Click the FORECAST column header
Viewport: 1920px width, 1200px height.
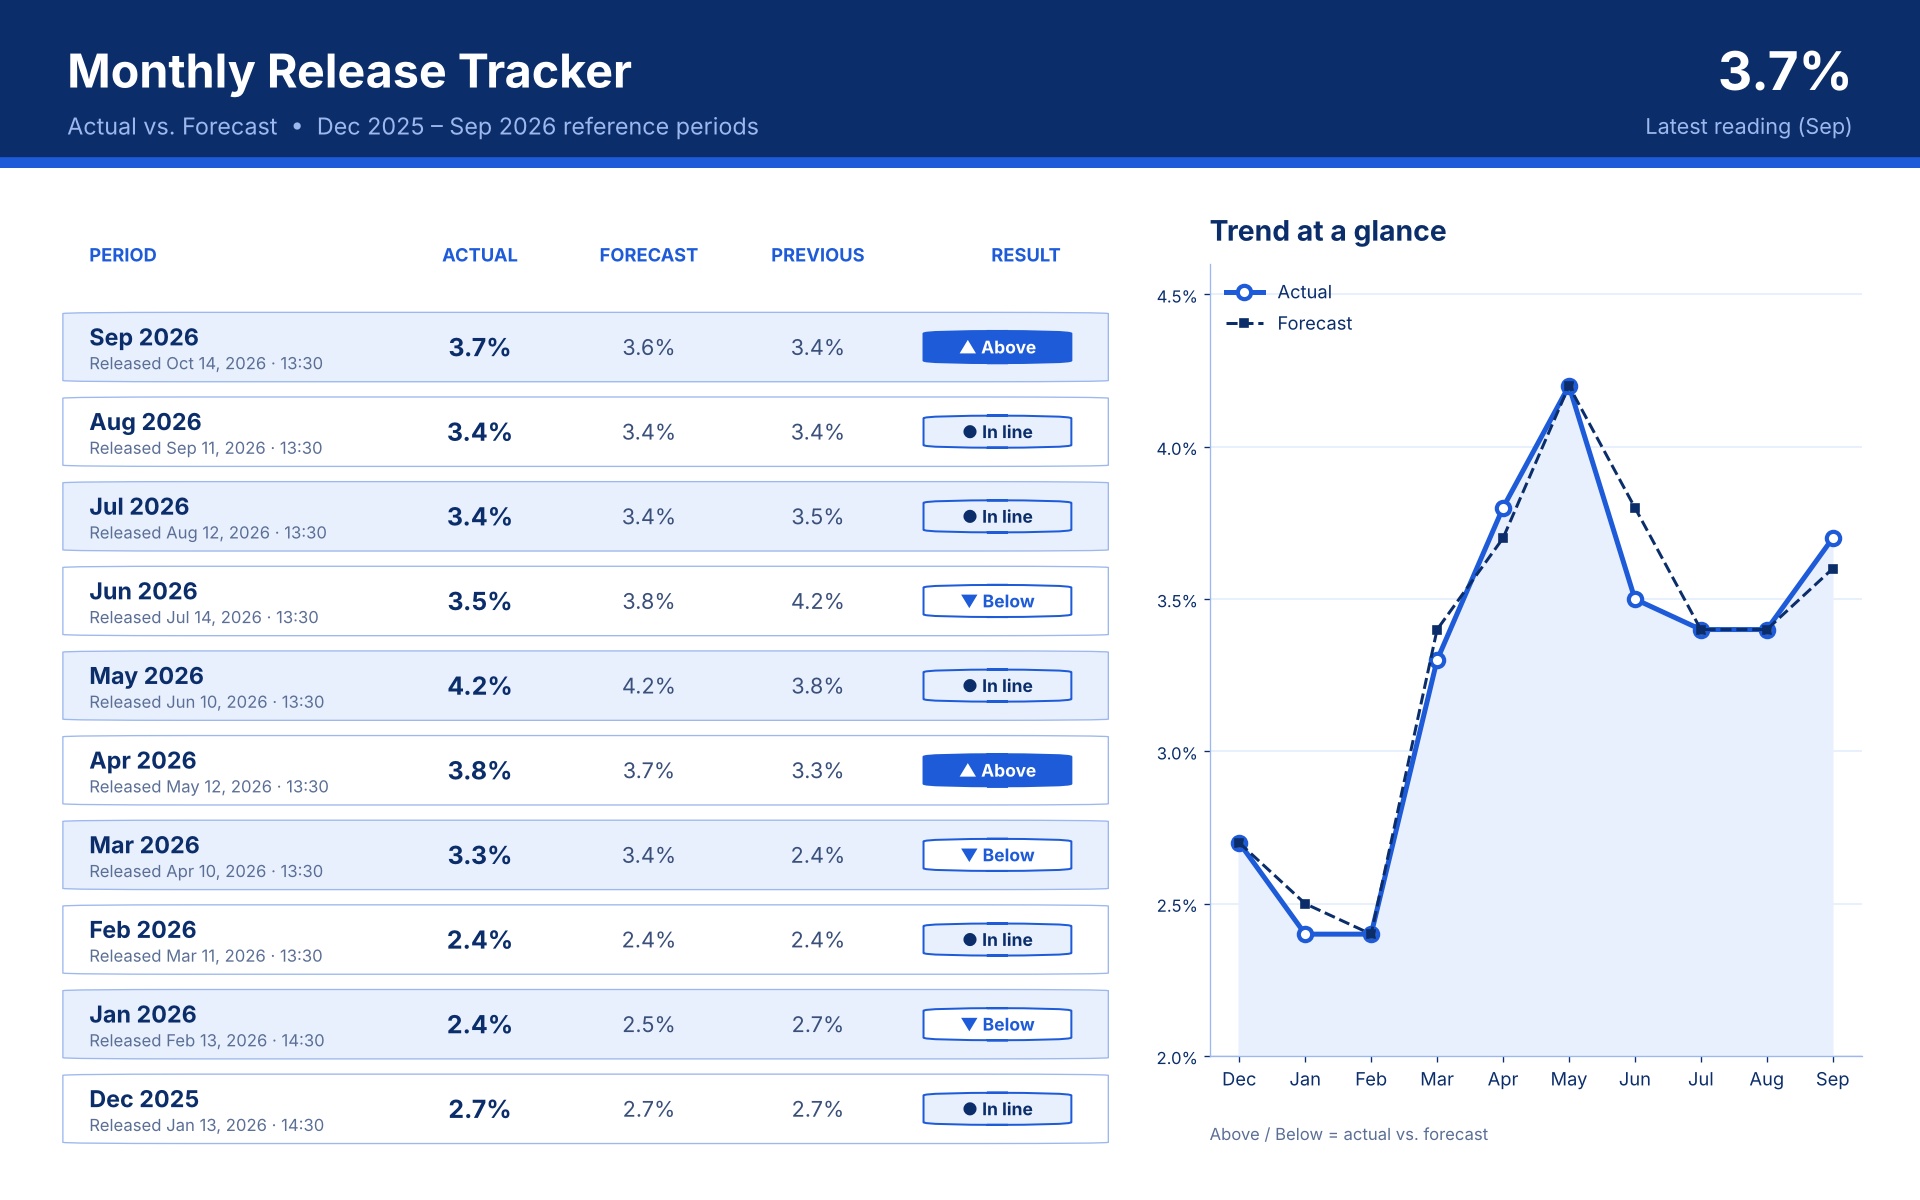(x=648, y=255)
